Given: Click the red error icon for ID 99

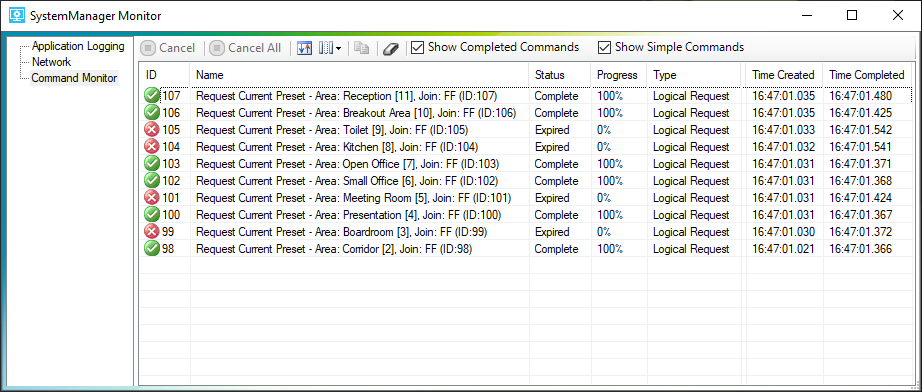Looking at the screenshot, I should point(152,232).
